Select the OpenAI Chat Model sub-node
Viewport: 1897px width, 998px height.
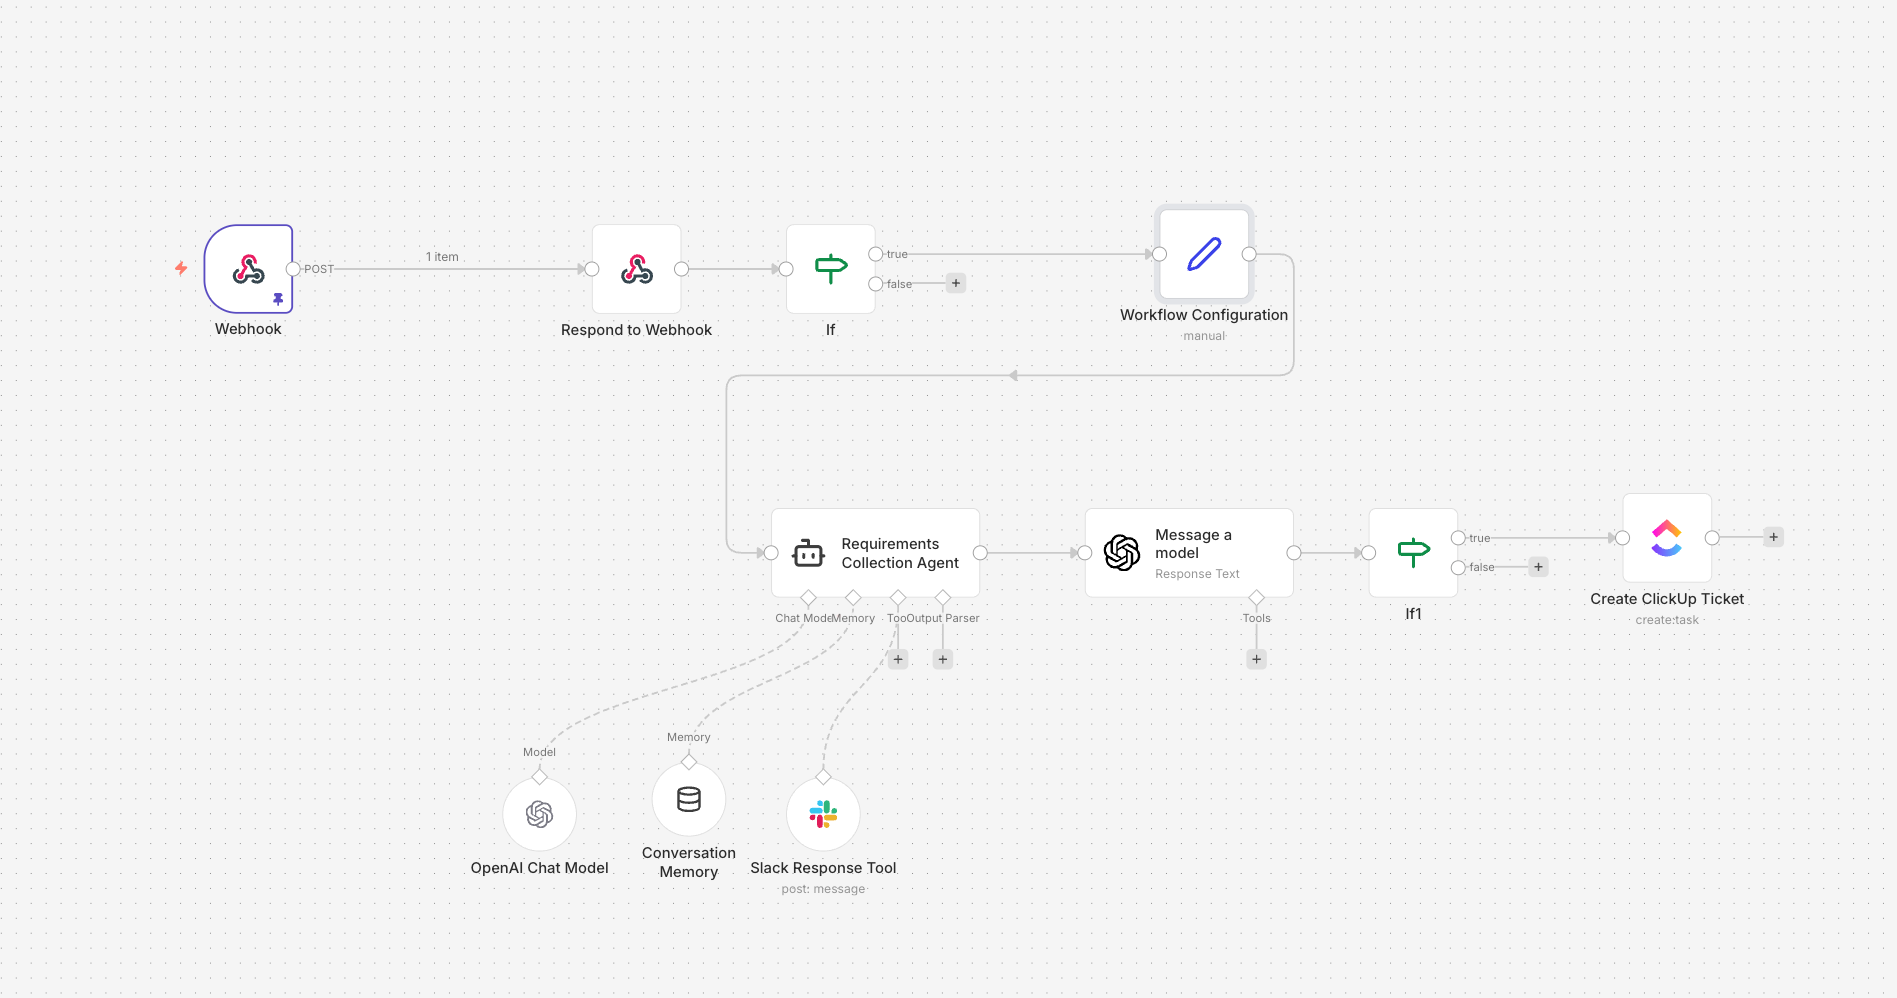tap(540, 815)
